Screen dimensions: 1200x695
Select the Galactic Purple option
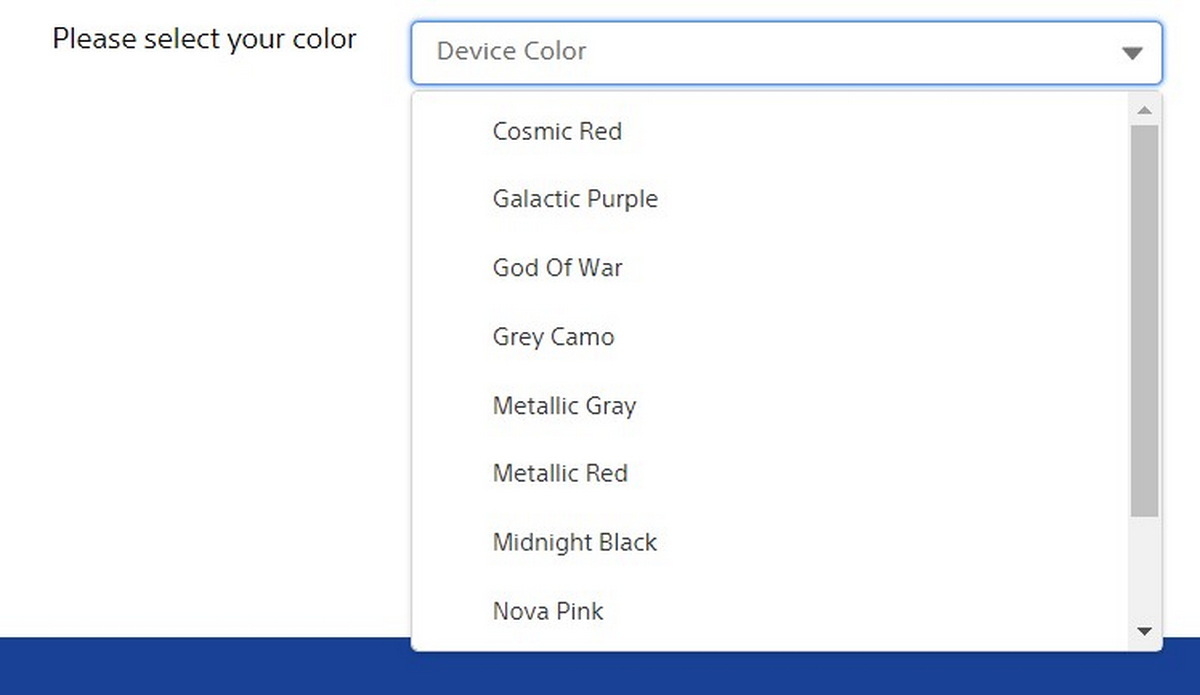pyautogui.click(x=575, y=199)
